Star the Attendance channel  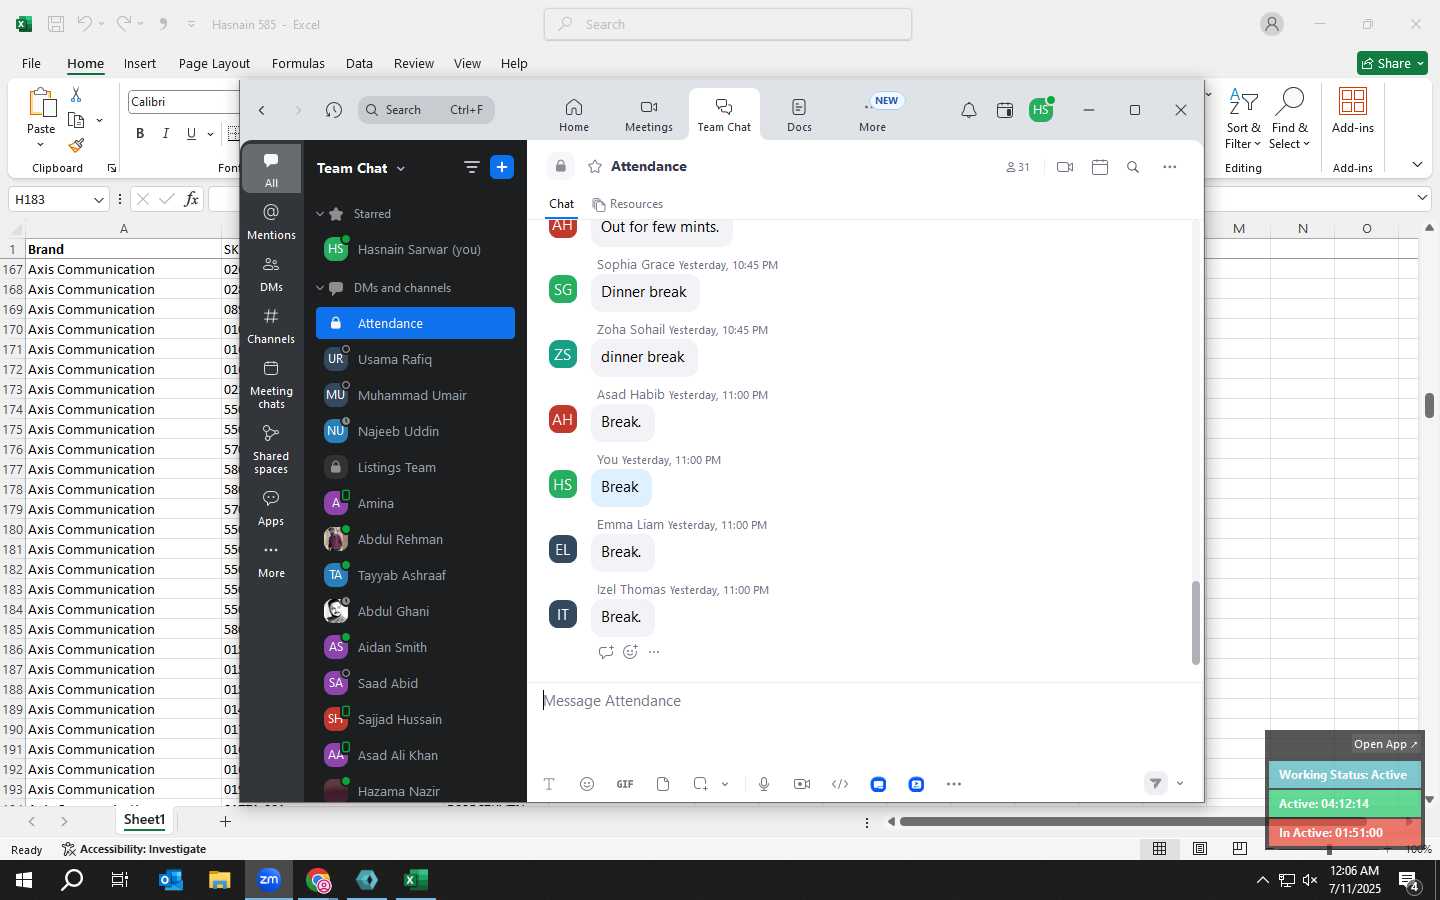595,167
